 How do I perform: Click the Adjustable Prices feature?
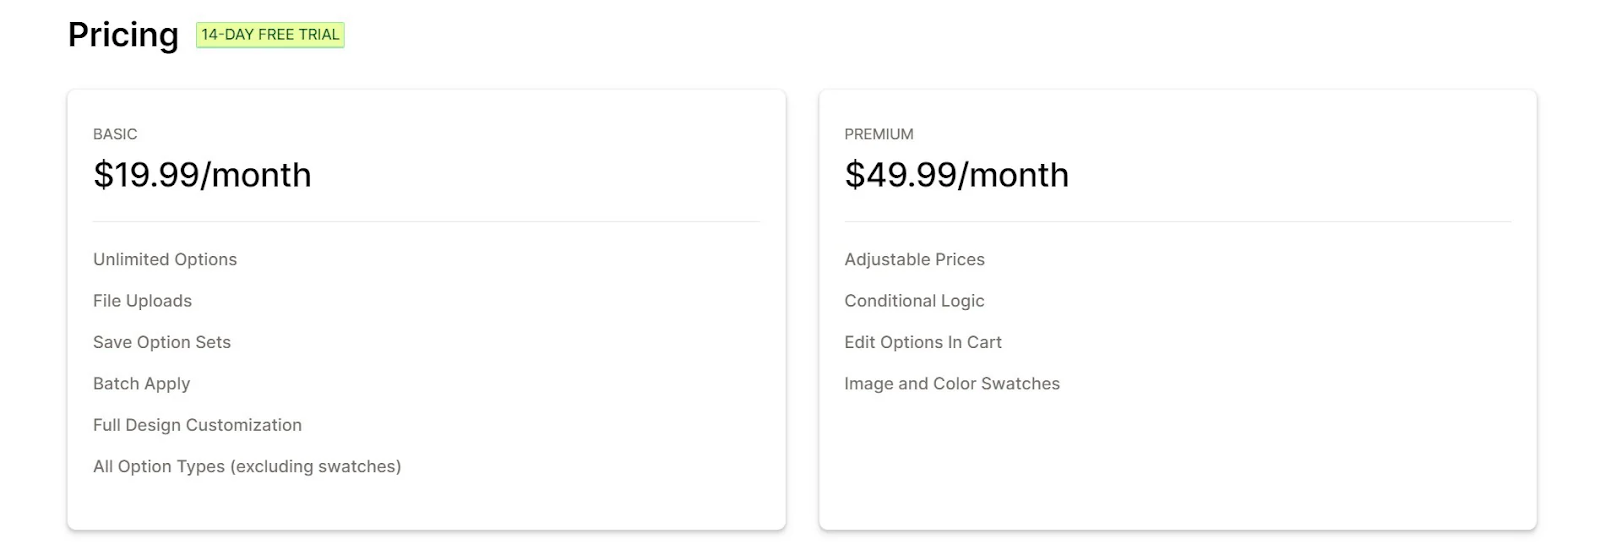pos(914,259)
